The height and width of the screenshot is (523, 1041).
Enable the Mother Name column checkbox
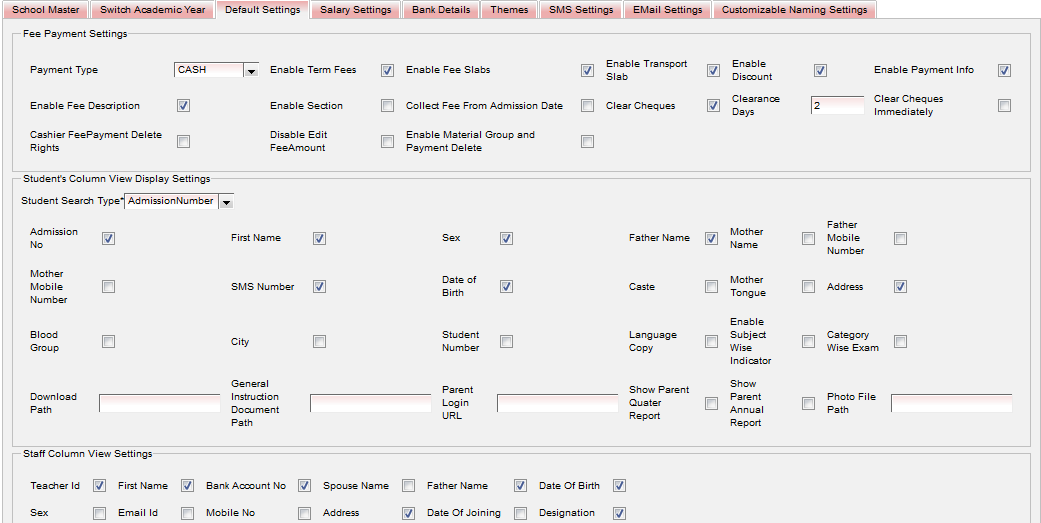pyautogui.click(x=808, y=239)
